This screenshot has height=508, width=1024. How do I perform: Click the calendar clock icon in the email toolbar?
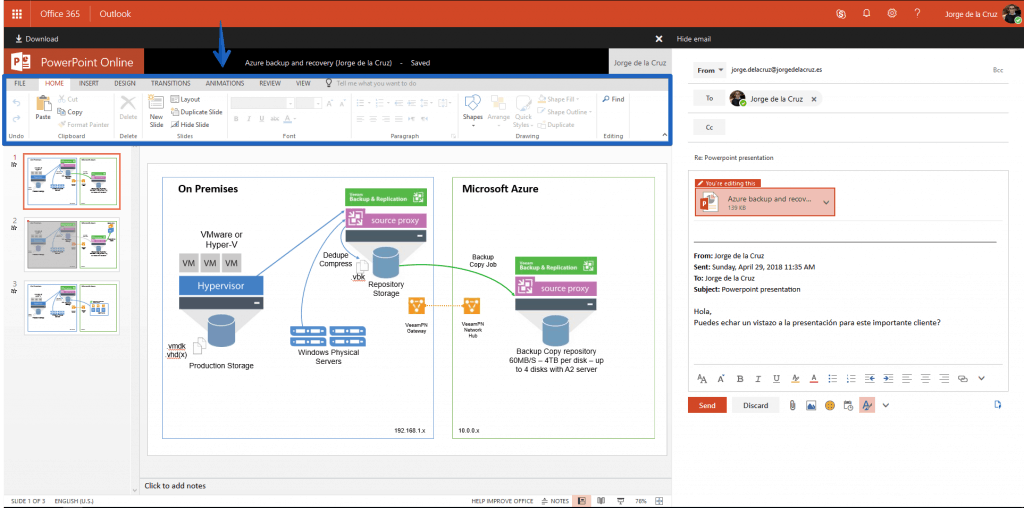(x=848, y=405)
